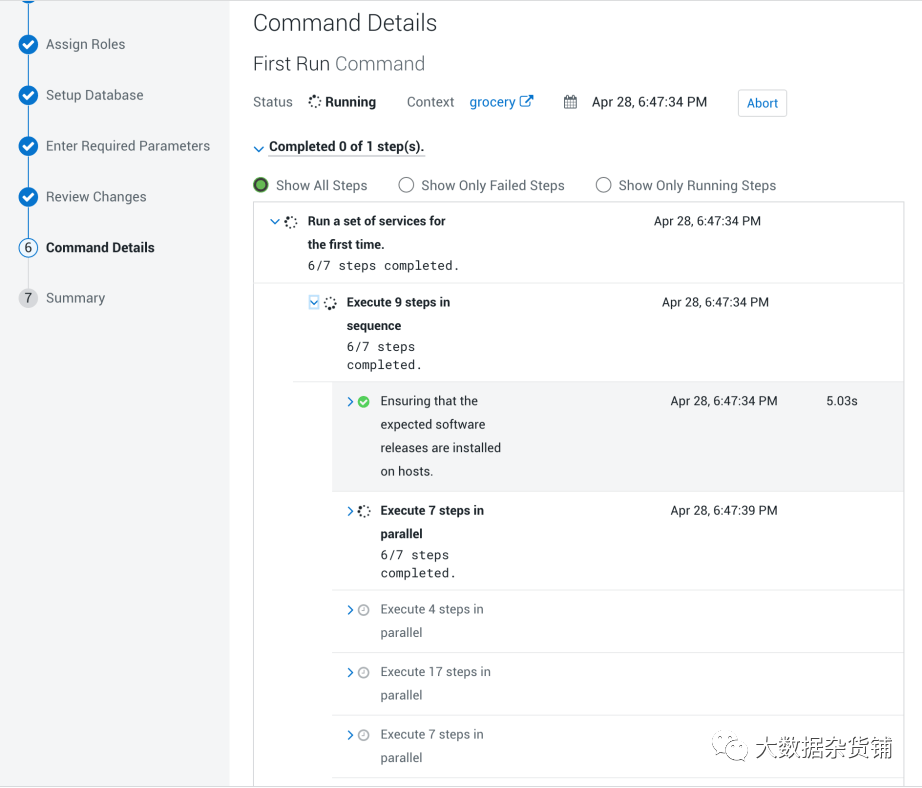
Task: Open the grocery context link
Action: [492, 102]
